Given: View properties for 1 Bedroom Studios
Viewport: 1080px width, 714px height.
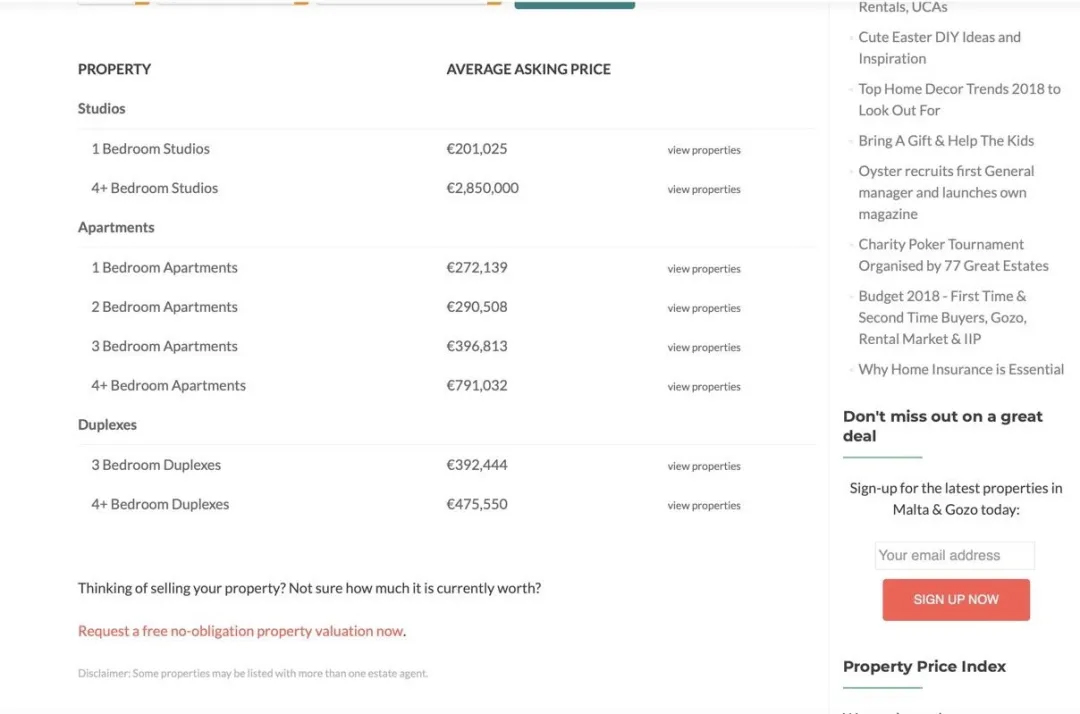Looking at the screenshot, I should [x=703, y=150].
